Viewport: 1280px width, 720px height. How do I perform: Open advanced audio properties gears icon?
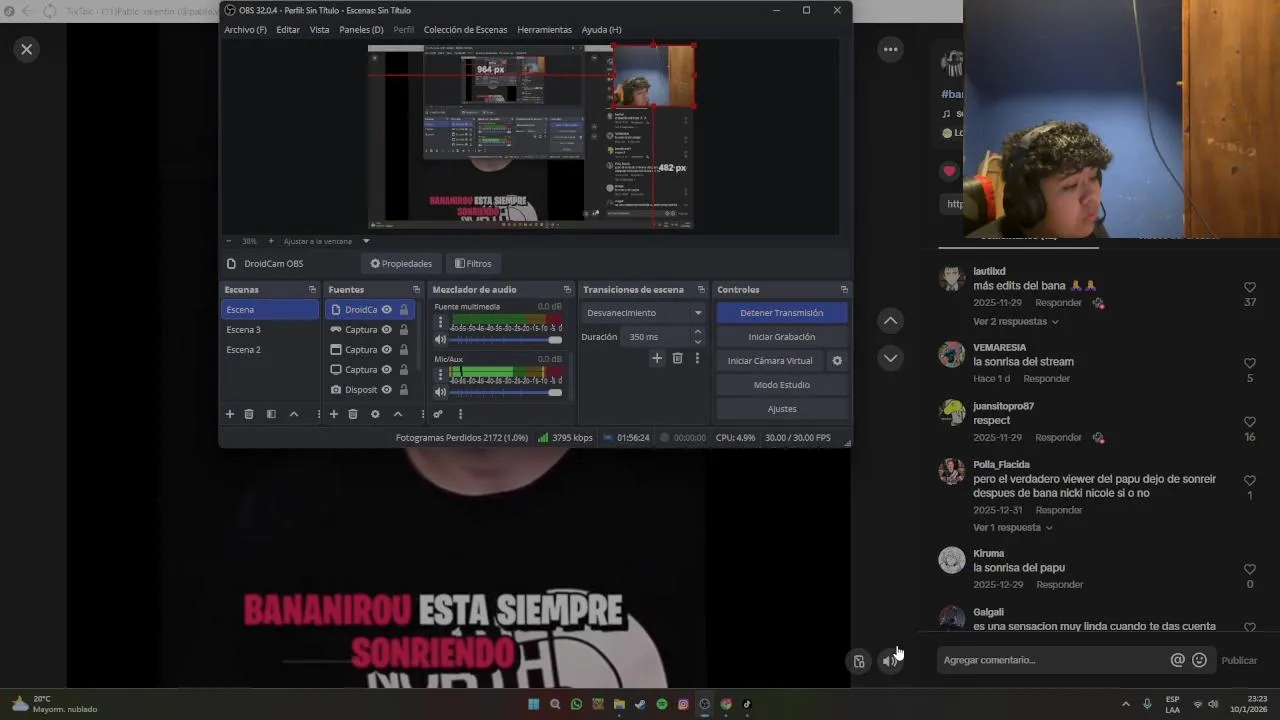(438, 414)
